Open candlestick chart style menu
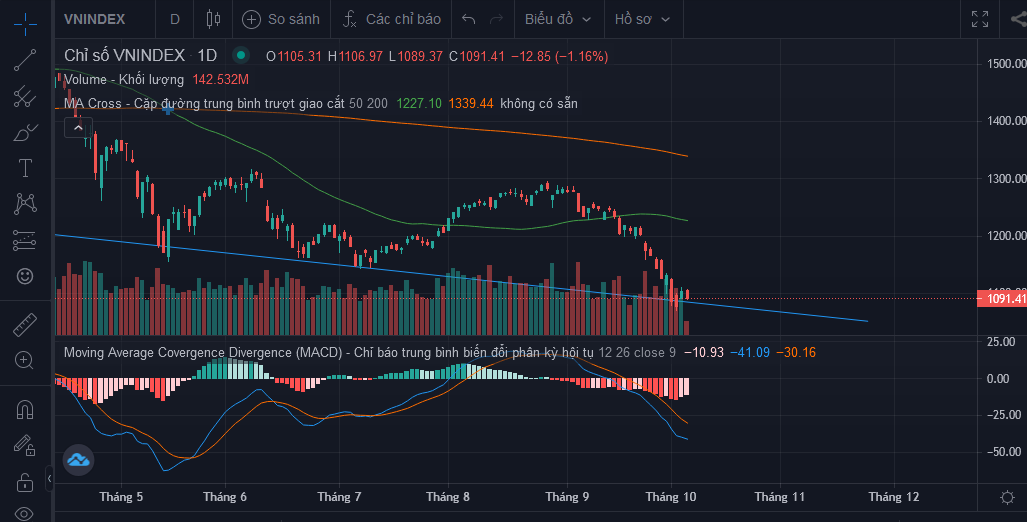1027x522 pixels. (x=211, y=19)
